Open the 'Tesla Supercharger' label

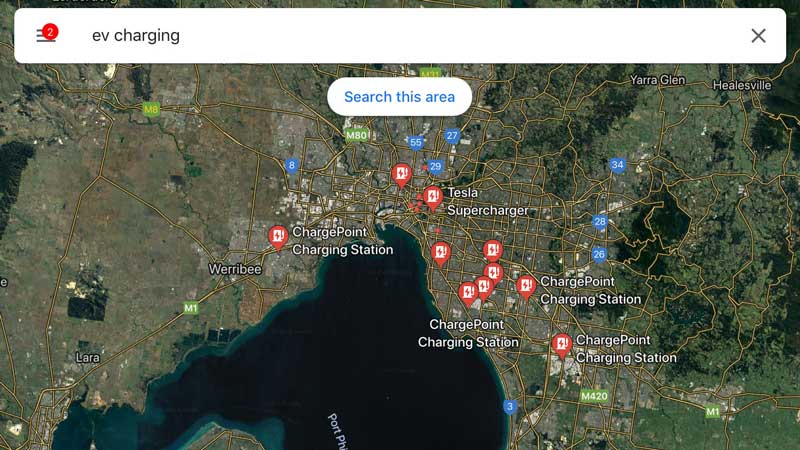[487, 202]
